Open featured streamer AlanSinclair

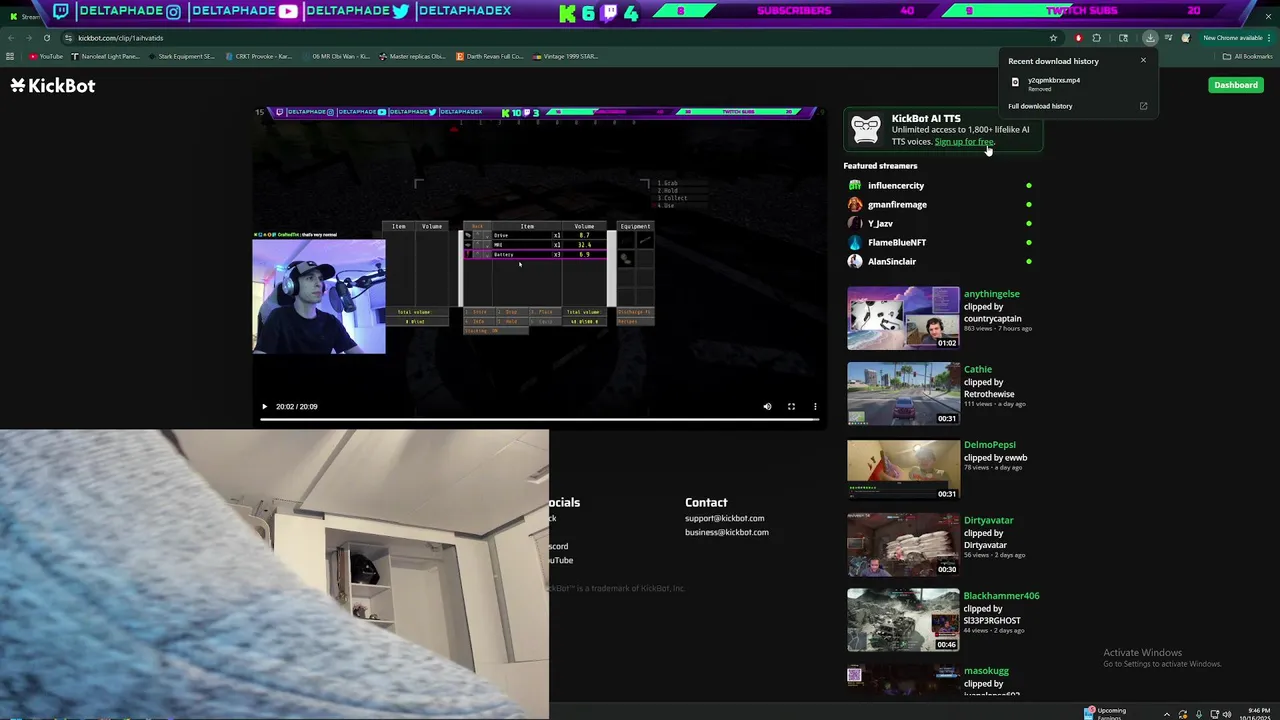(x=892, y=262)
